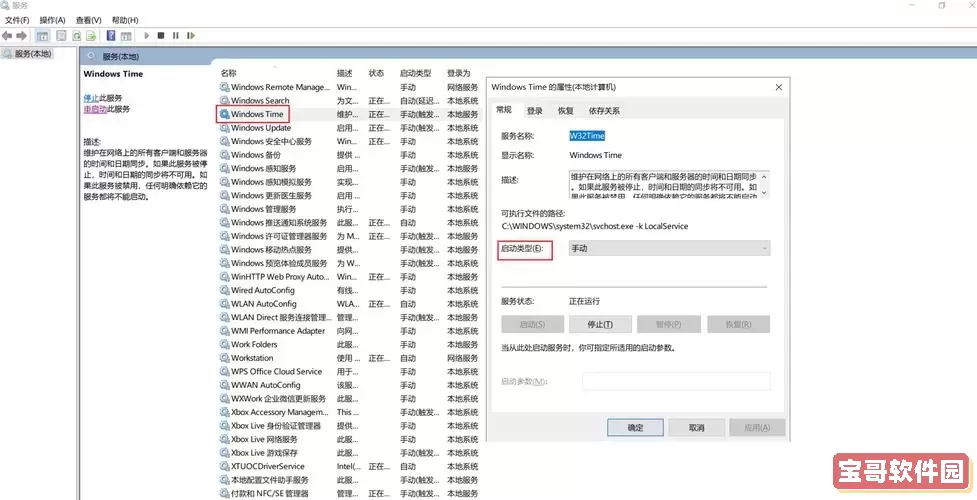Viewport: 977px width, 500px height.
Task: Click the Forward arrow toolbar icon
Action: click(22, 36)
